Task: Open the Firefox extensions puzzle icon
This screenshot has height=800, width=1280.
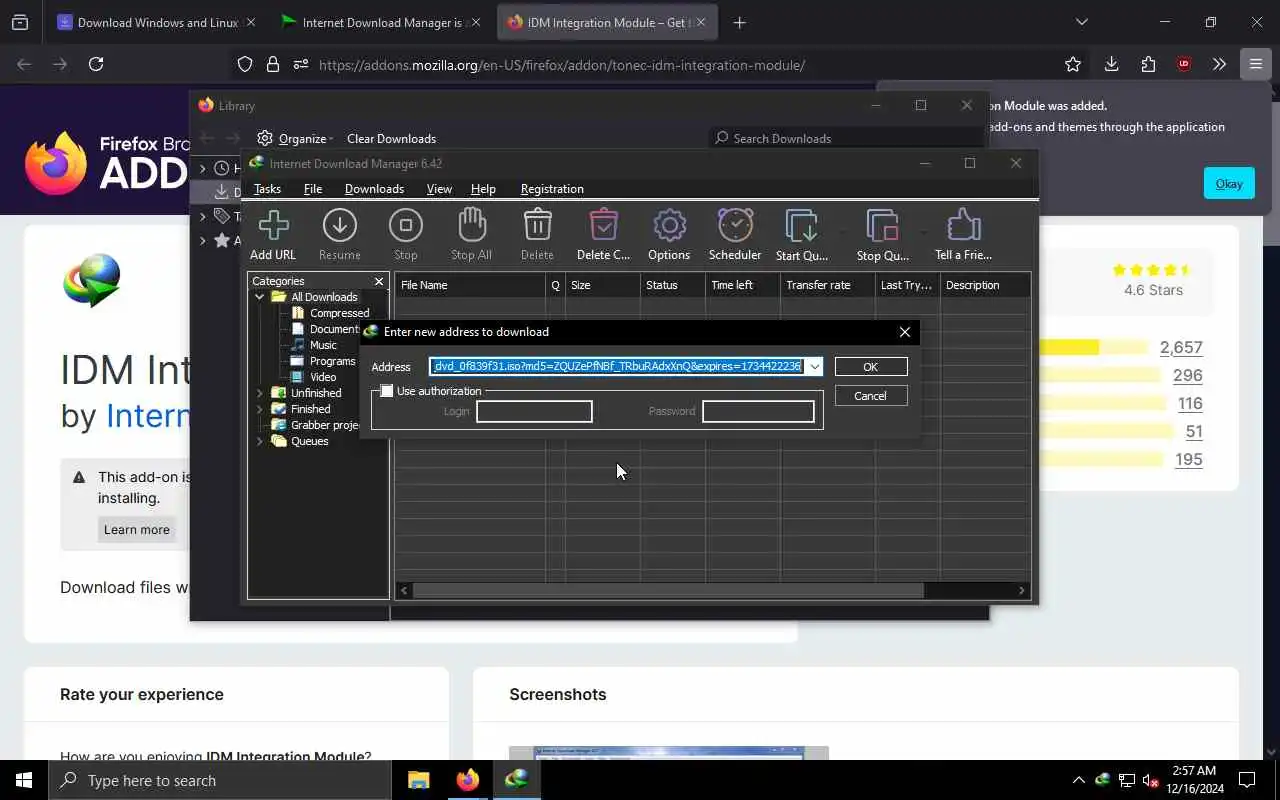Action: coord(1148,64)
